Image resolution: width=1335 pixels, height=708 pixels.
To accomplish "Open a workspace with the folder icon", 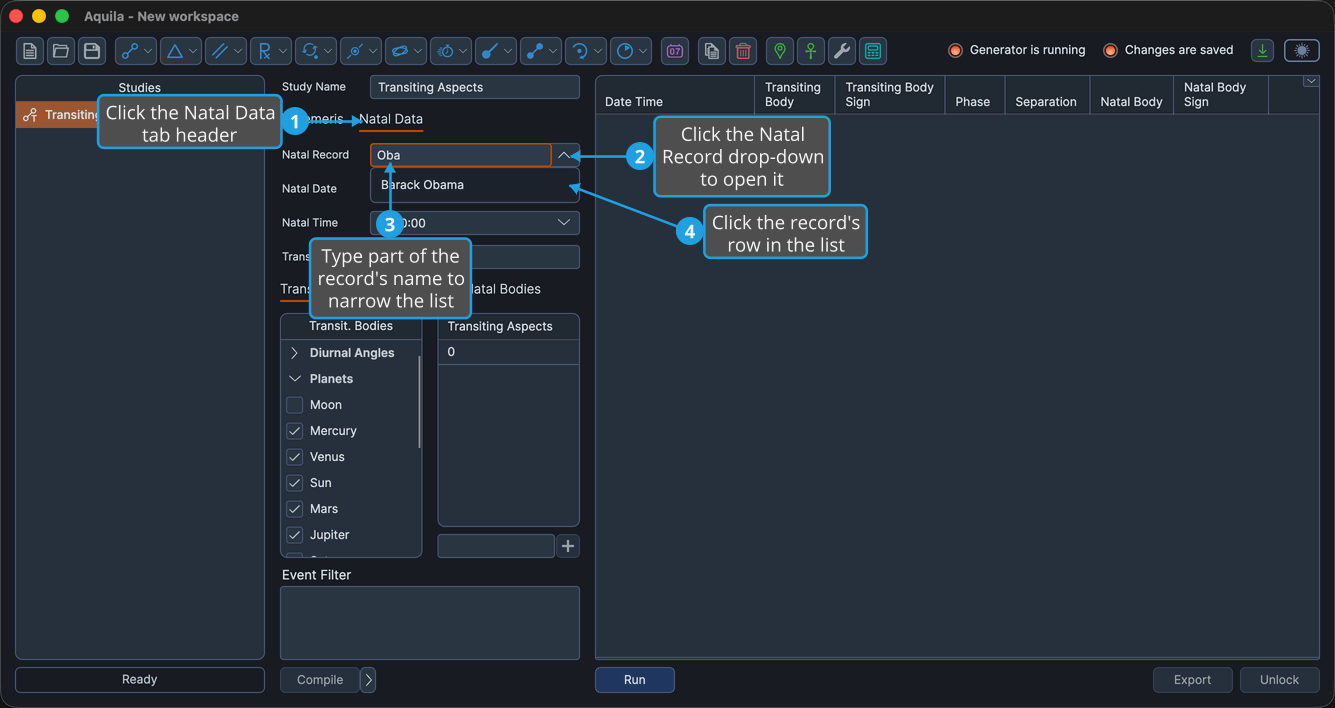I will (x=61, y=51).
